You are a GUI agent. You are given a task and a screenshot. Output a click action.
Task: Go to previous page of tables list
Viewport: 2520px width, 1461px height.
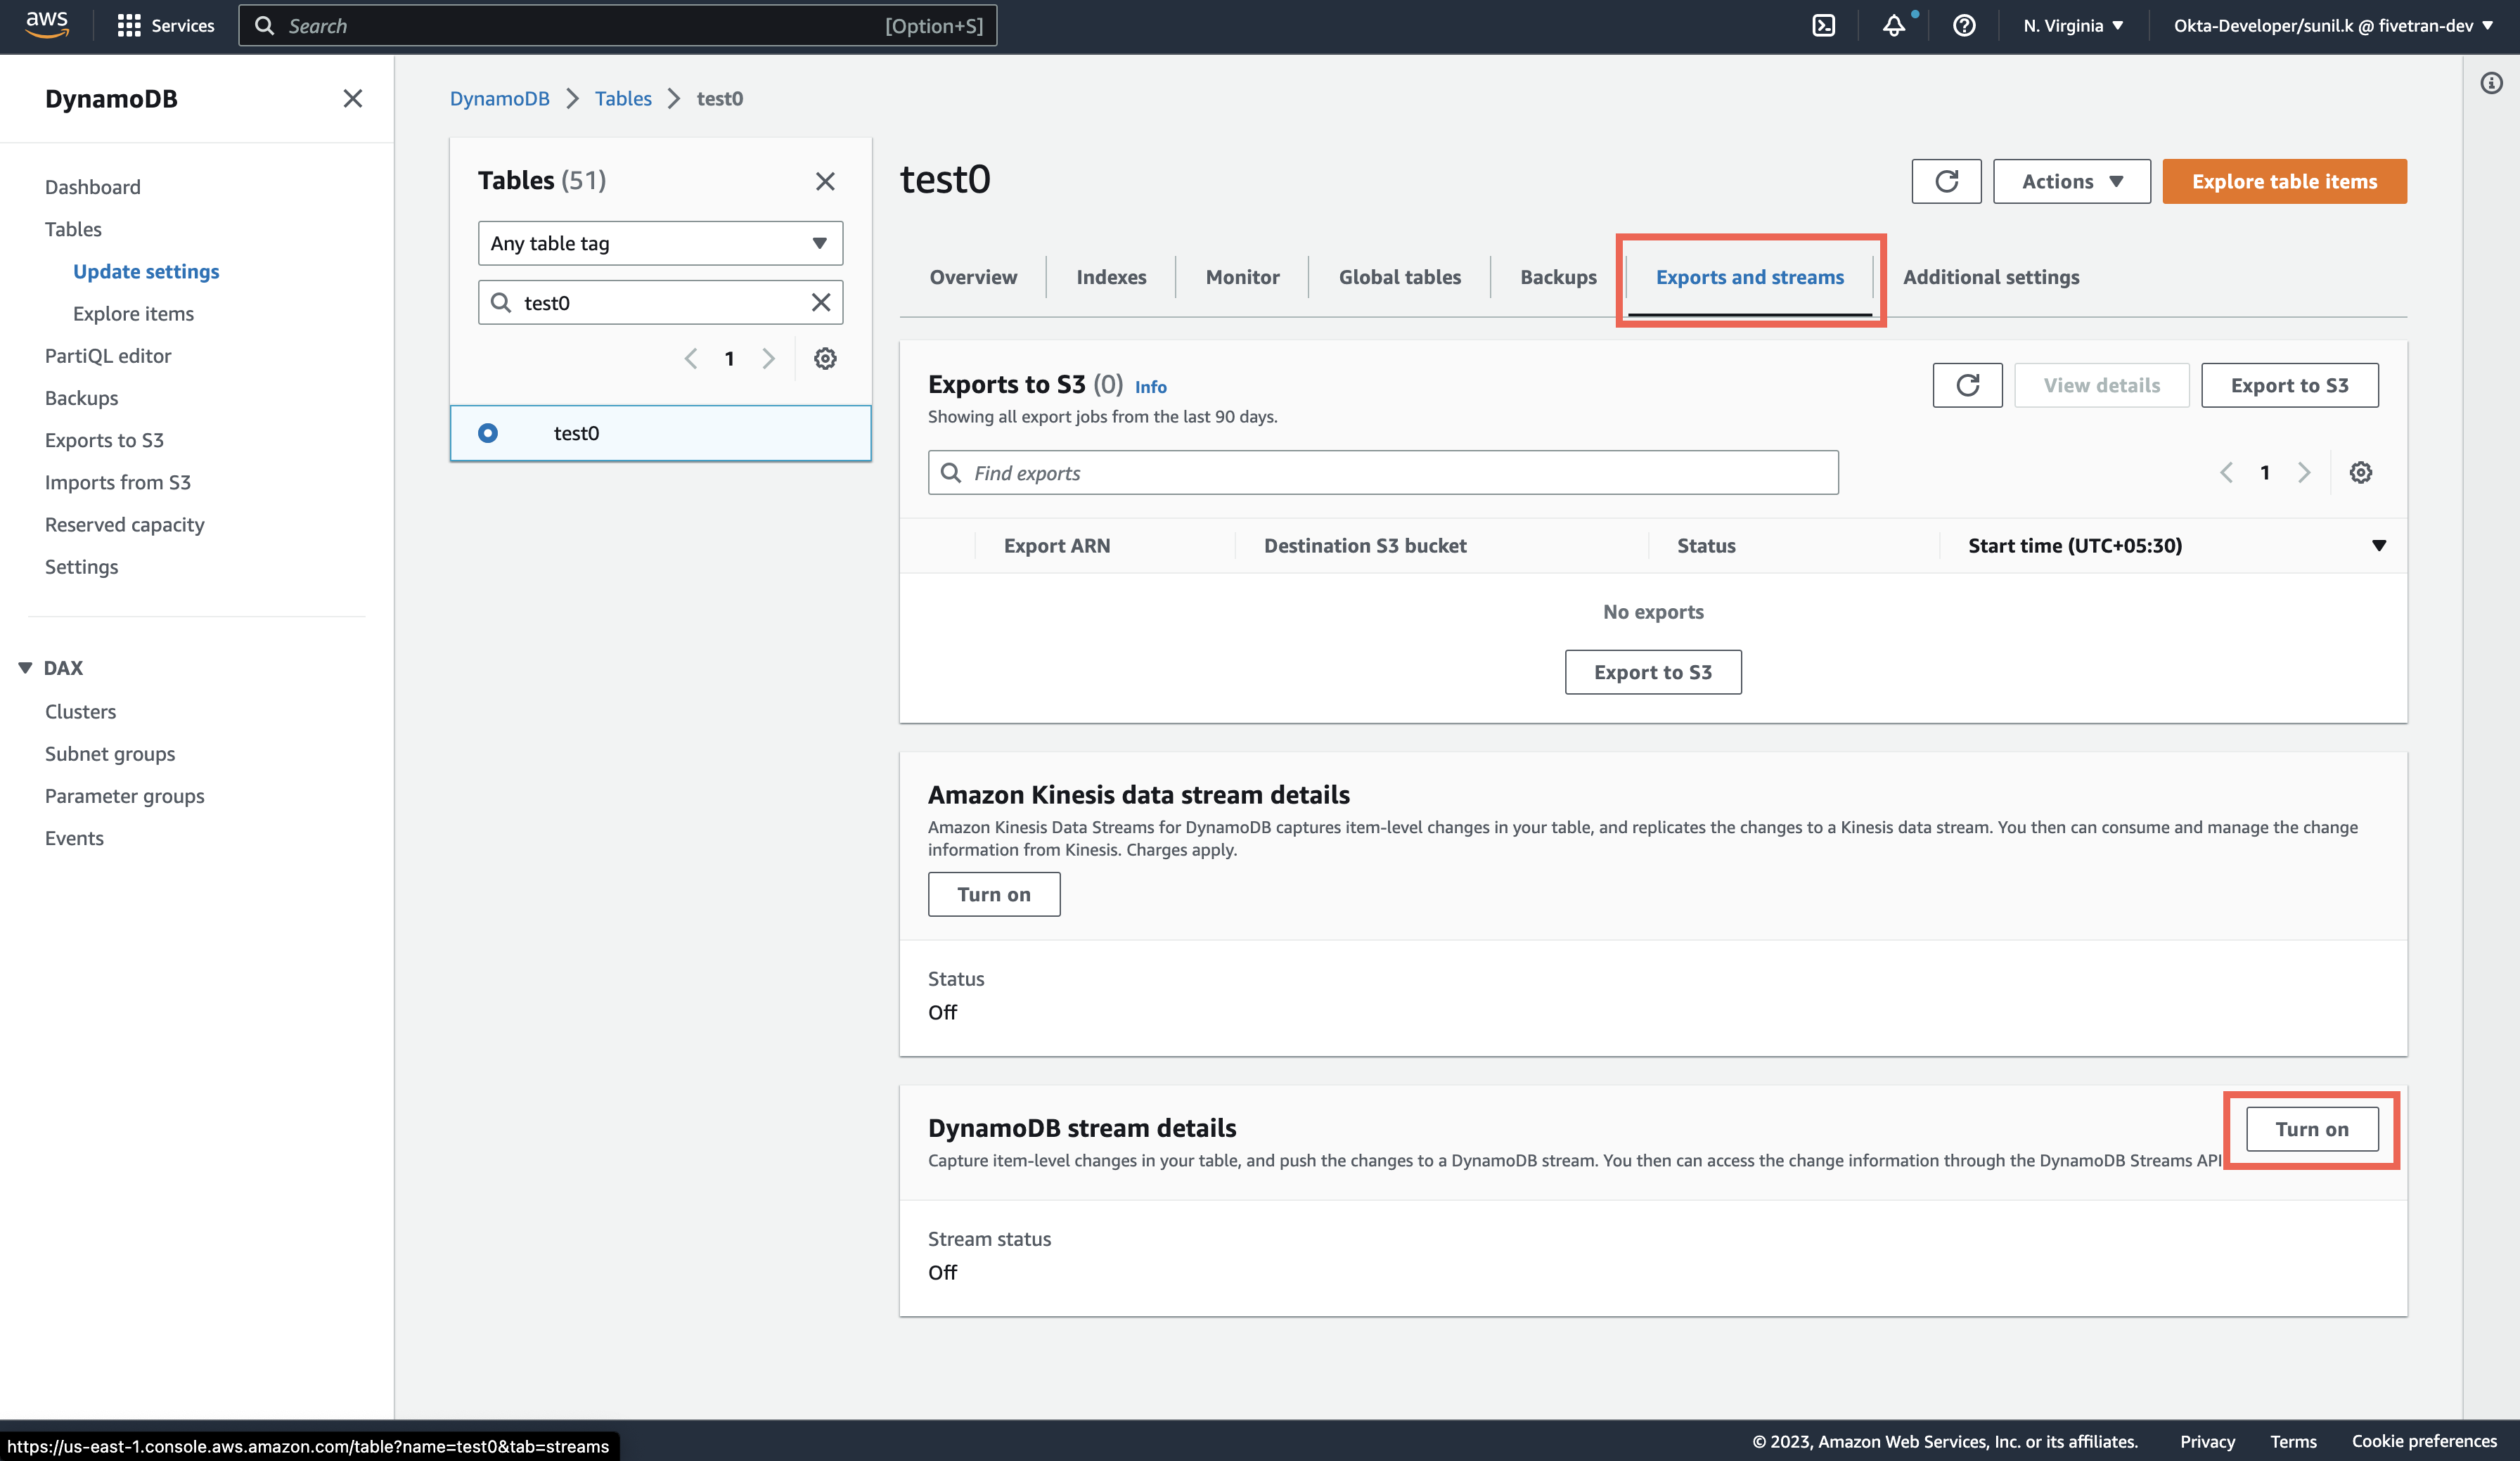coord(691,358)
